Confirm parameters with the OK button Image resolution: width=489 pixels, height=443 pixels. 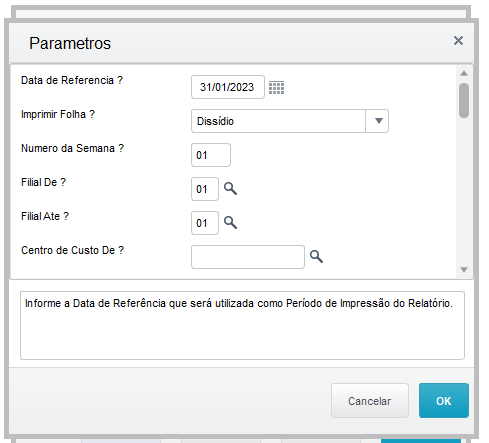tap(444, 401)
